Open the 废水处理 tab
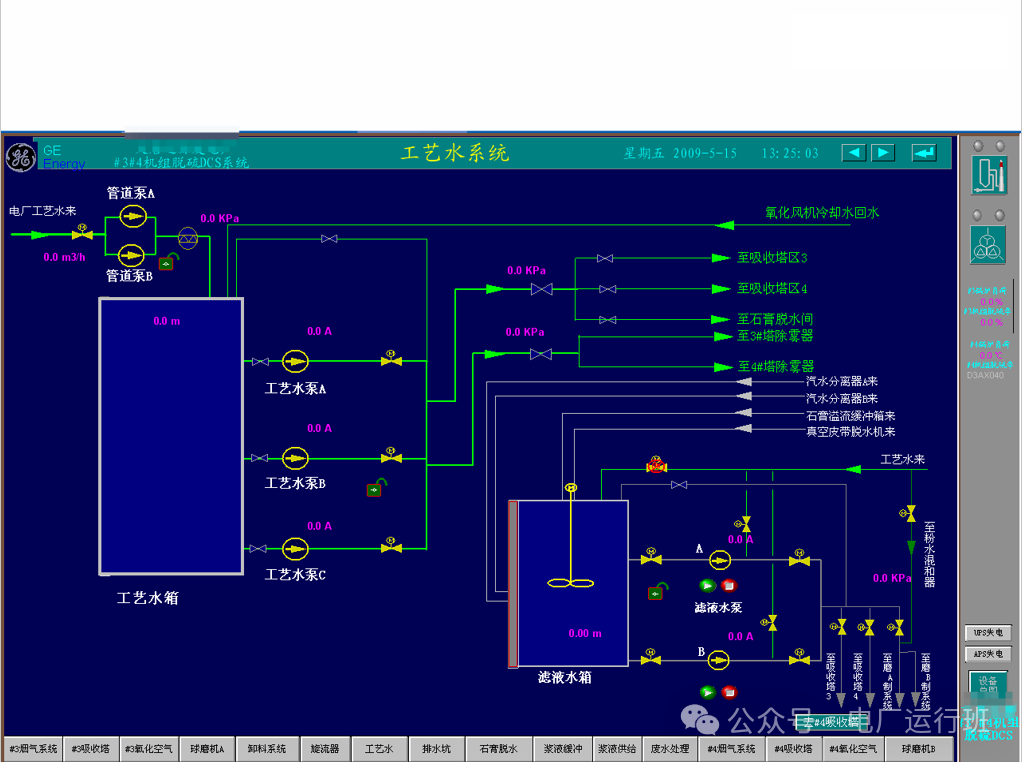This screenshot has width=1022, height=762. pos(670,748)
